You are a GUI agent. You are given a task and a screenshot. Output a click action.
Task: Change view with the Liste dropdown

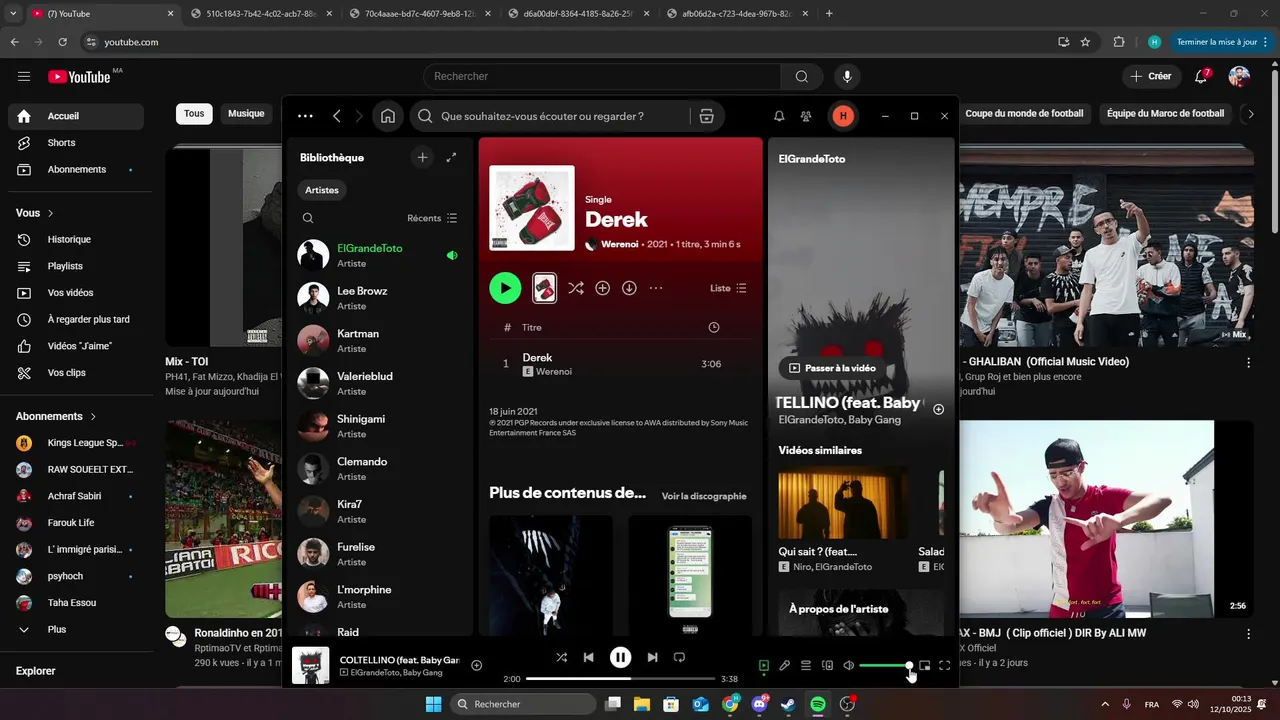click(x=728, y=288)
